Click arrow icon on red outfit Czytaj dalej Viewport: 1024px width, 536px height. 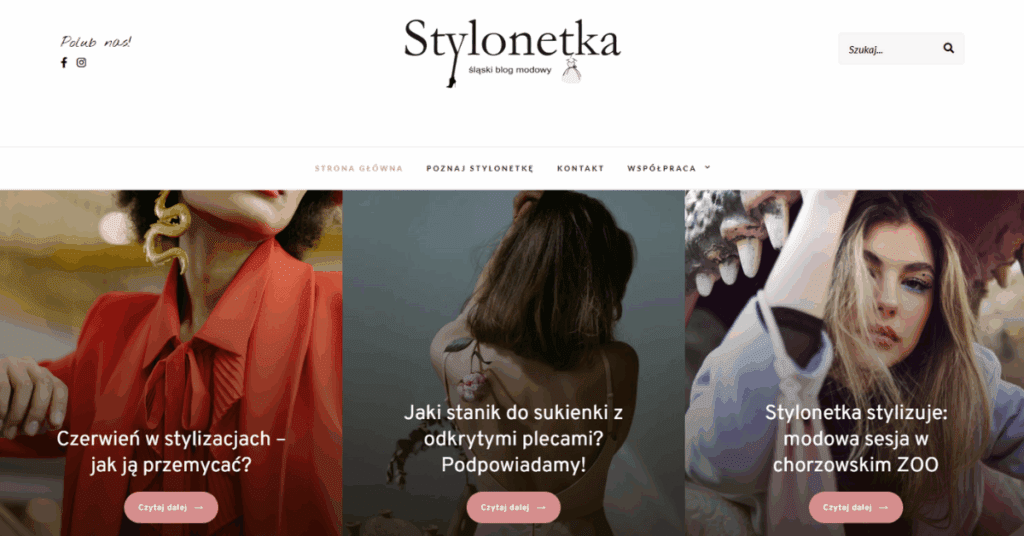coord(199,508)
